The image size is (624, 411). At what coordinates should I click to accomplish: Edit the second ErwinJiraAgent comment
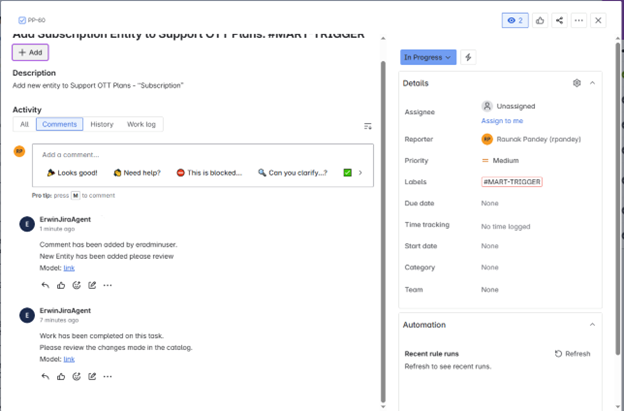pos(92,377)
